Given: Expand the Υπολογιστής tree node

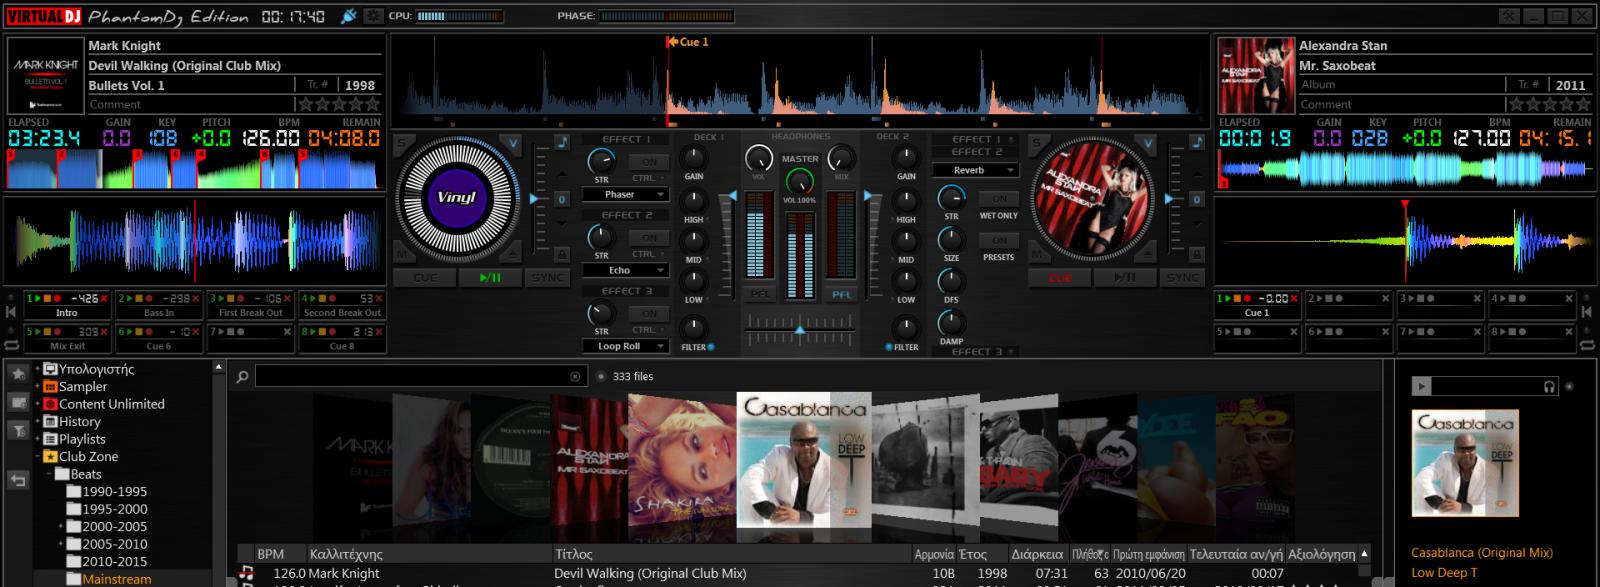Looking at the screenshot, I should point(38,369).
